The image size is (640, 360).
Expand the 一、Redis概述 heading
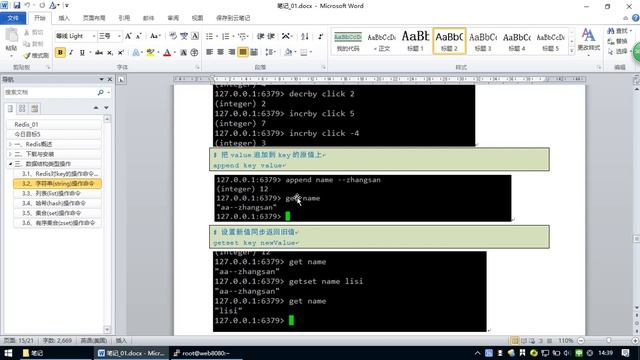pyautogui.click(x=10, y=144)
